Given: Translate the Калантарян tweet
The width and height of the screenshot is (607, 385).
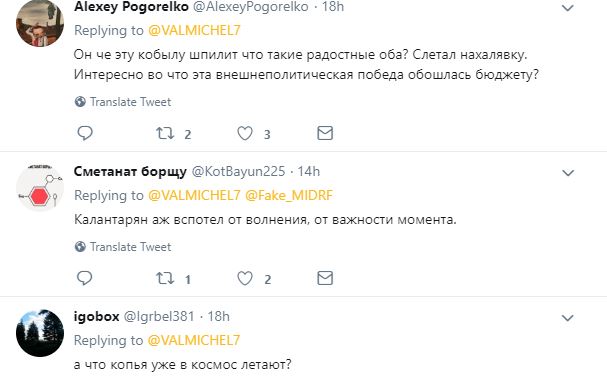Looking at the screenshot, I should pyautogui.click(x=123, y=247).
